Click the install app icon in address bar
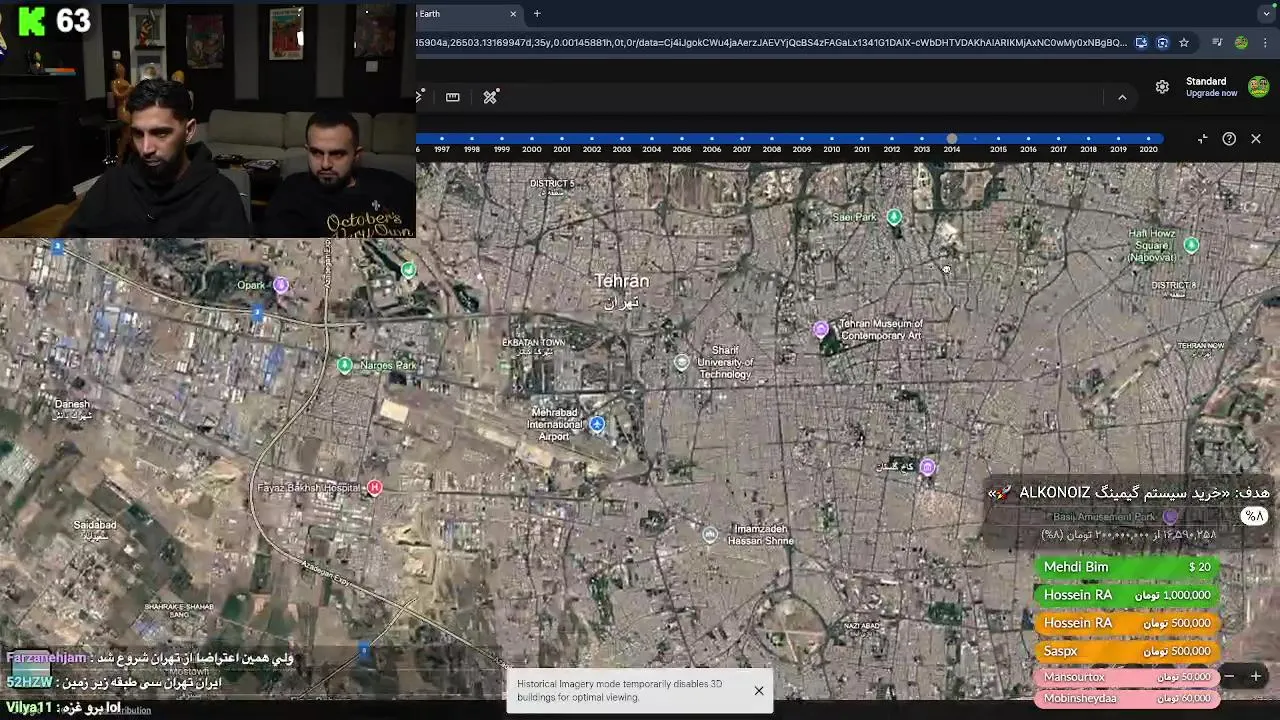 (x=1141, y=43)
